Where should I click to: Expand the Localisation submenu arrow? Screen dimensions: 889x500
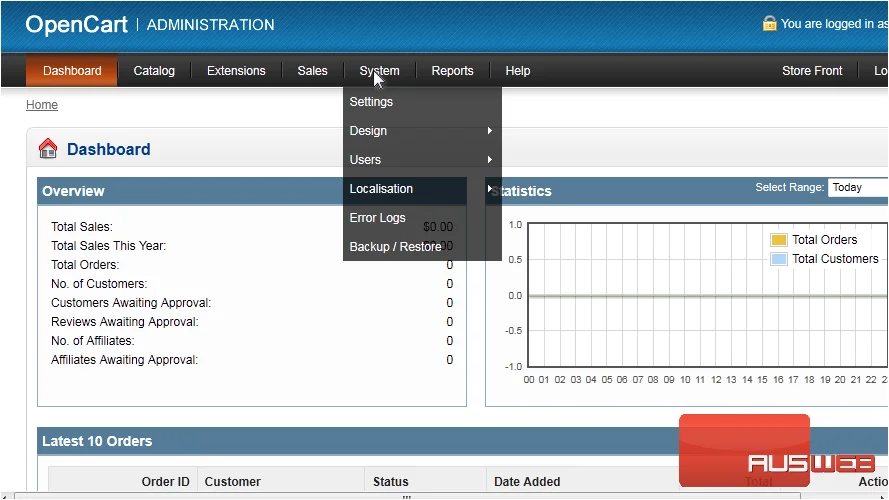click(490, 189)
